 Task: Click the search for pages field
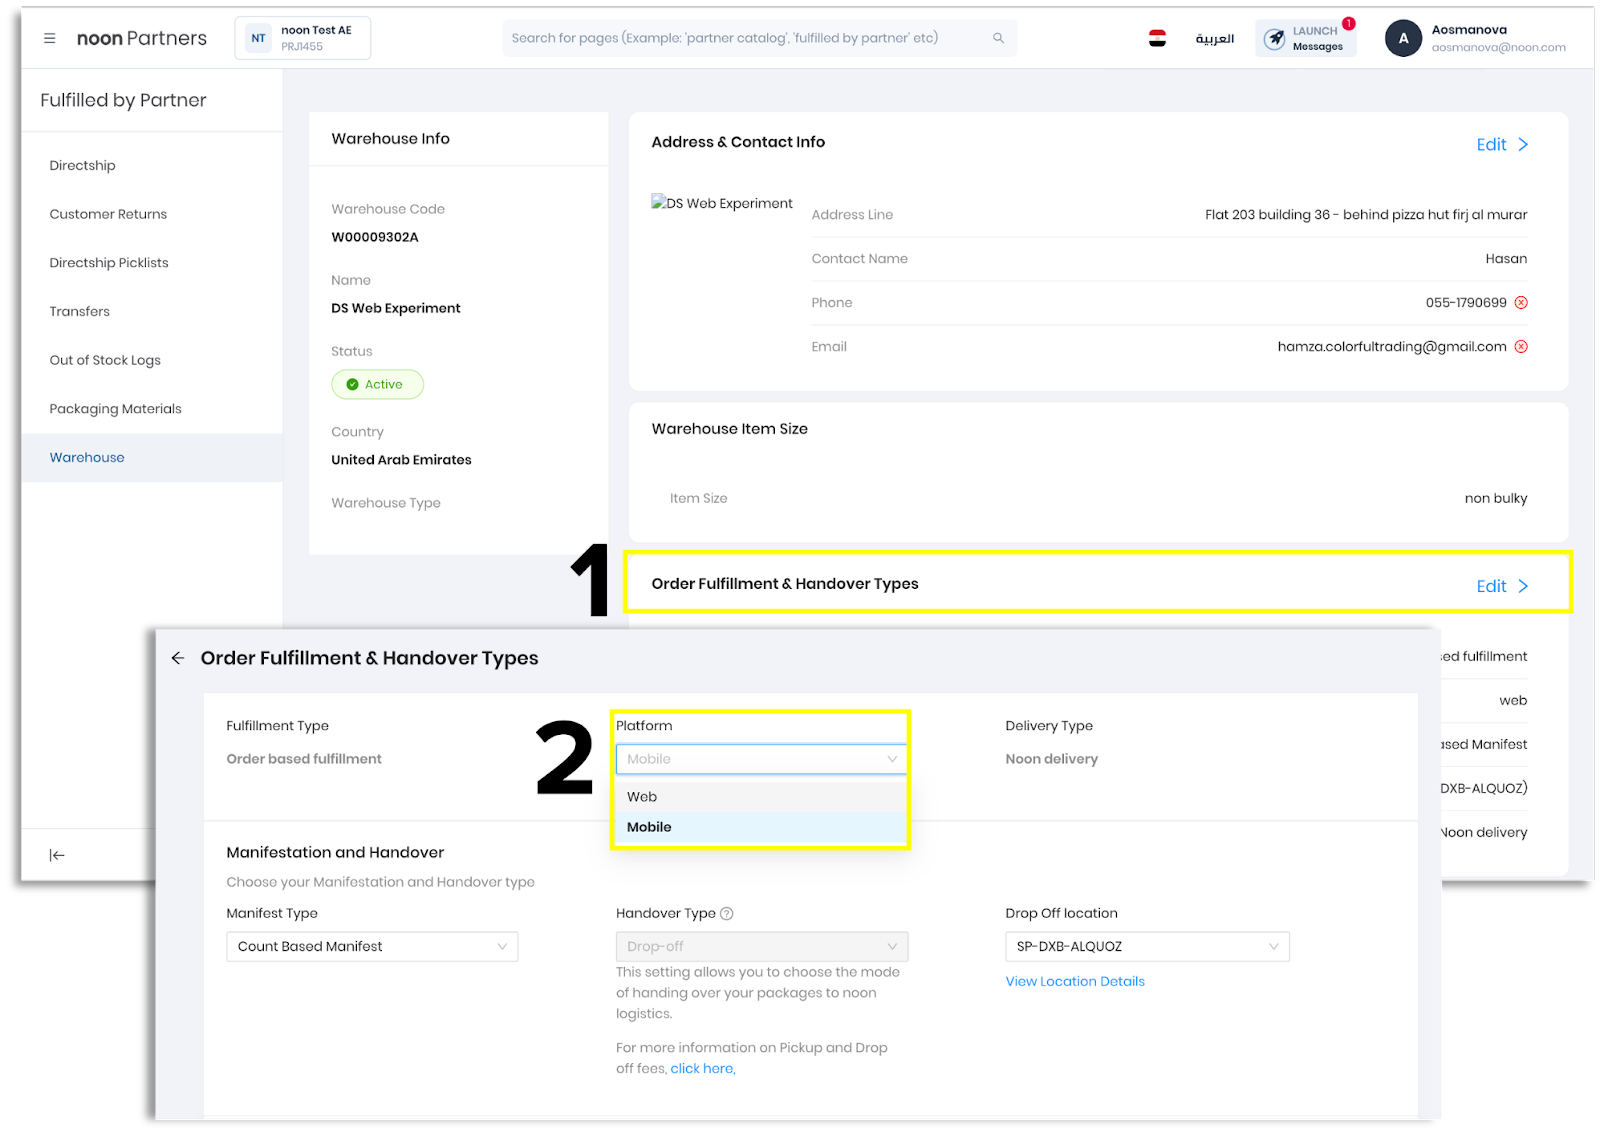[760, 39]
